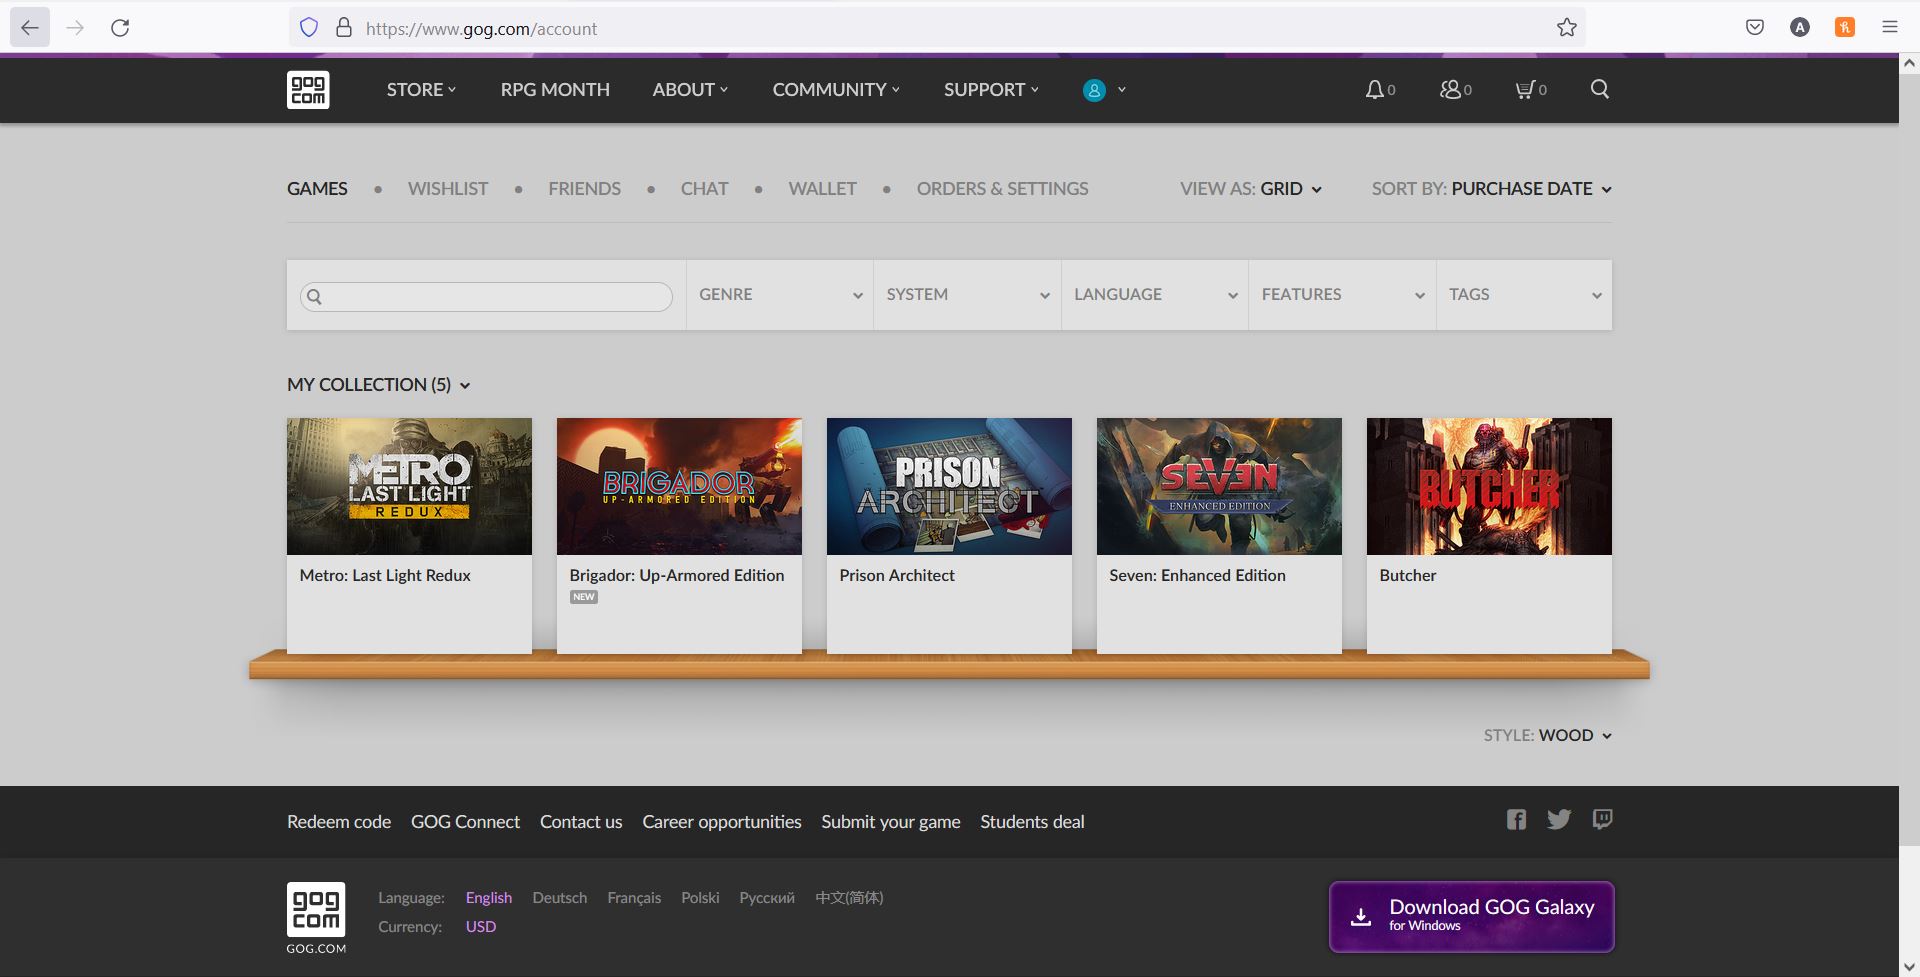This screenshot has width=1920, height=977.
Task: Click the page scrollbar down arrow
Action: 1909,966
